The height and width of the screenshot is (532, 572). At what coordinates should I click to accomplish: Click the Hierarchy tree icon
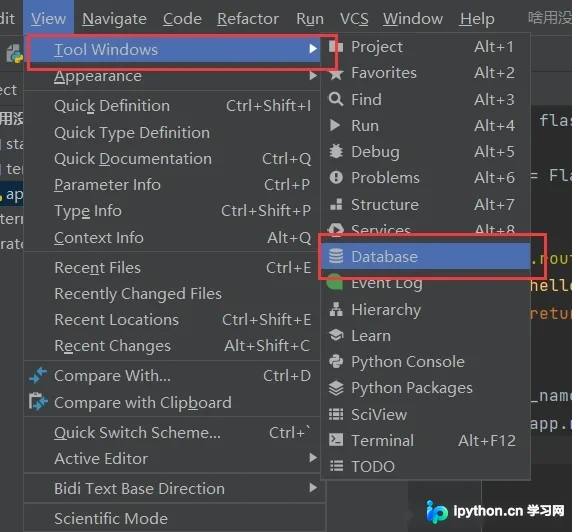tap(336, 309)
